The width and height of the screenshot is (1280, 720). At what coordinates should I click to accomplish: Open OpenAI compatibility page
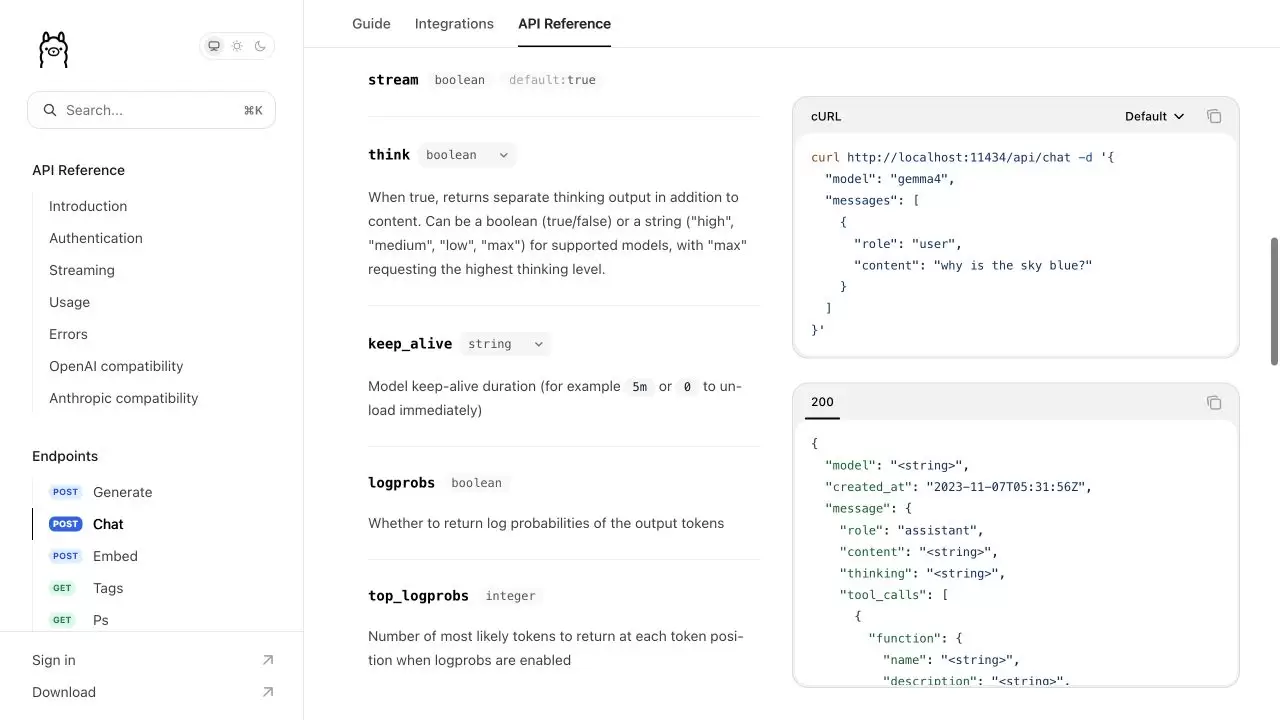point(116,366)
